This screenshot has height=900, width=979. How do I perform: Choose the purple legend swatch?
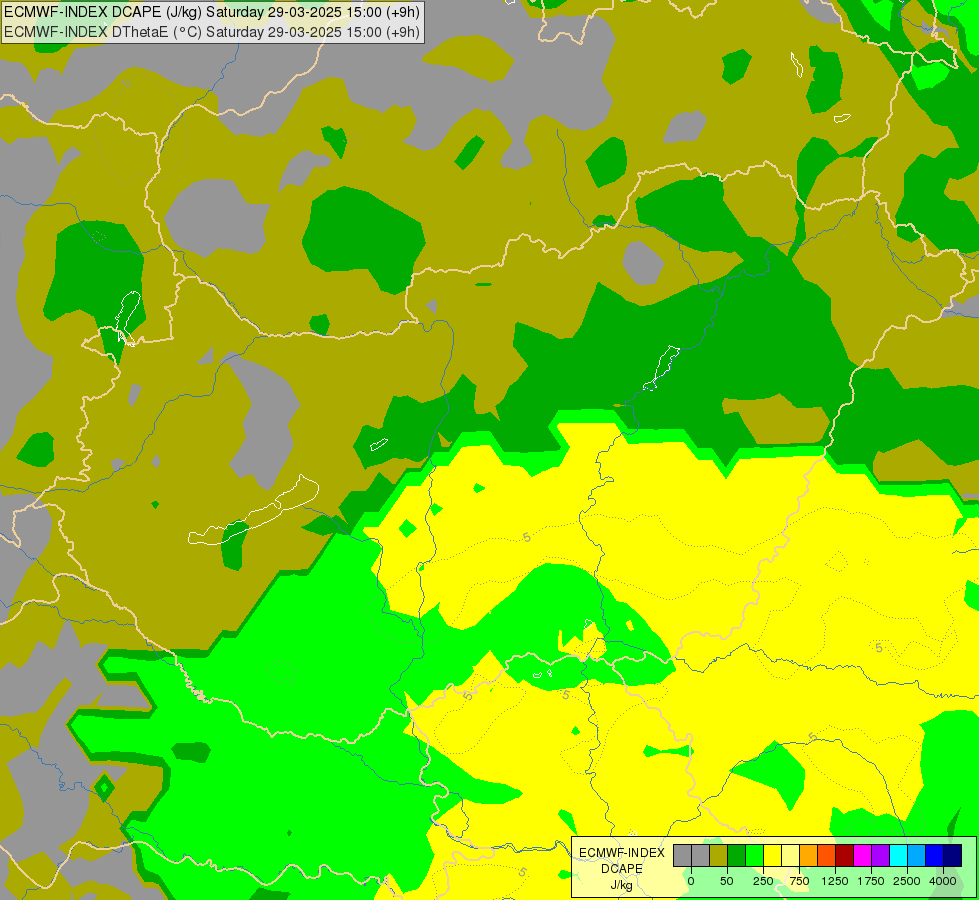tap(880, 855)
